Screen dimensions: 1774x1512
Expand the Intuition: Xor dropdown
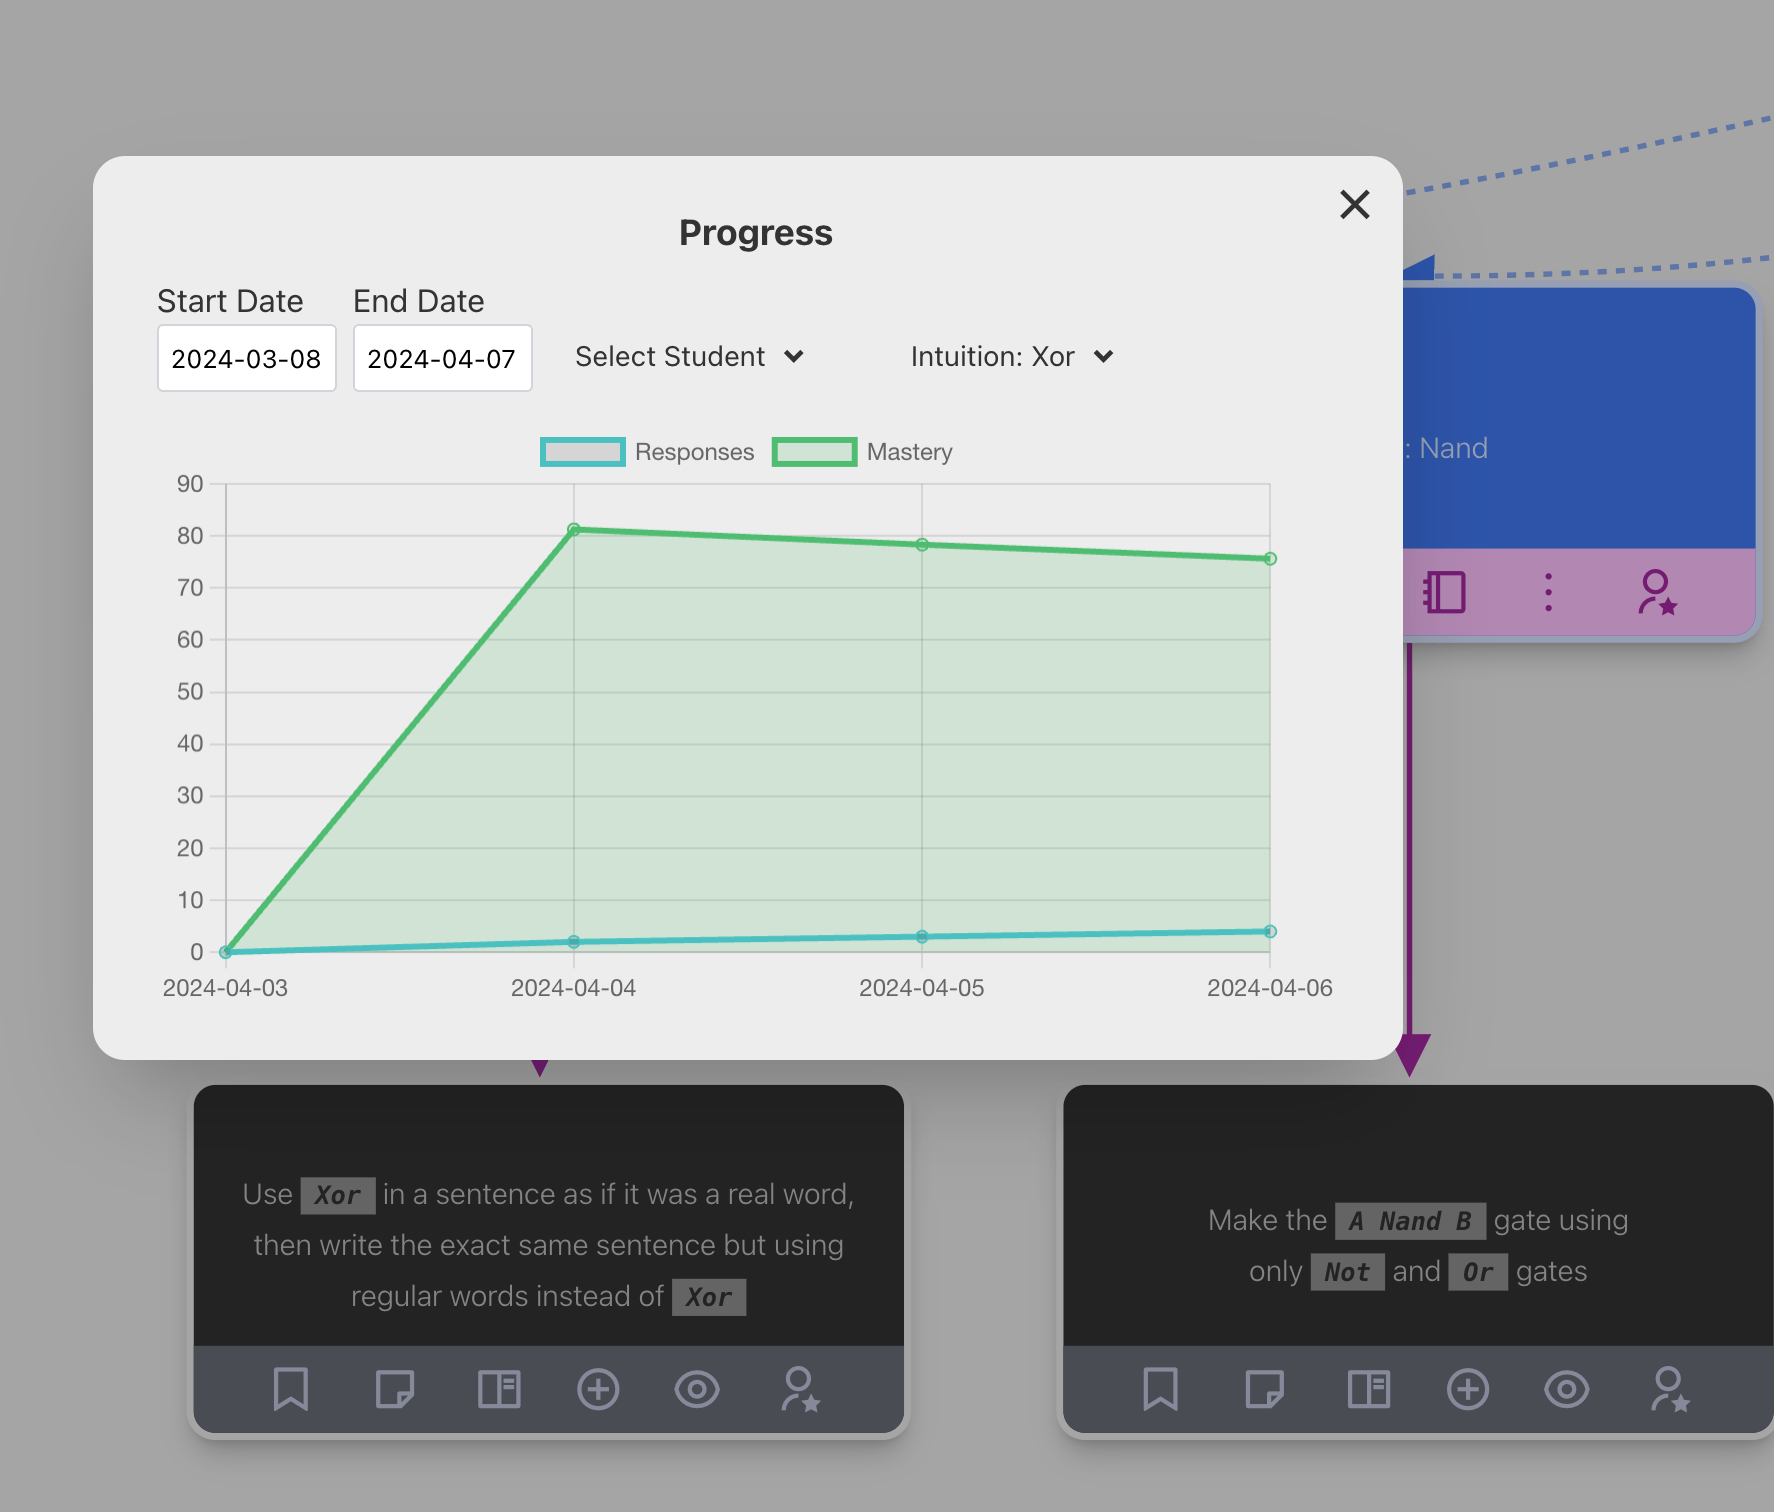[1011, 357]
